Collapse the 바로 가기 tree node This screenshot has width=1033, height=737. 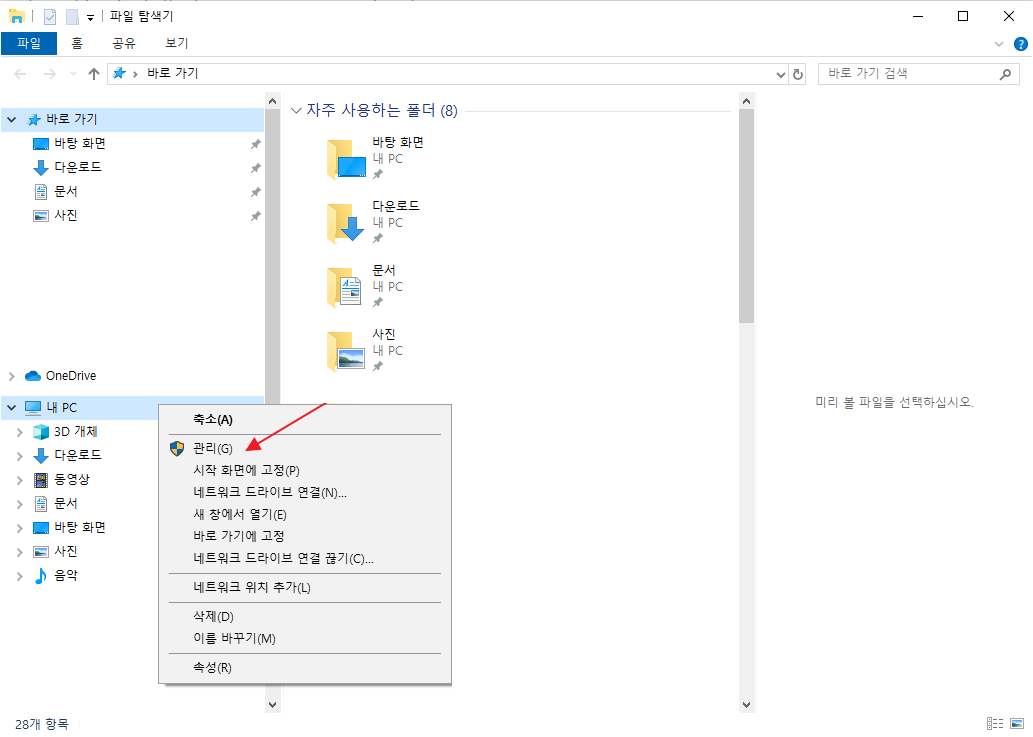[x=12, y=120]
